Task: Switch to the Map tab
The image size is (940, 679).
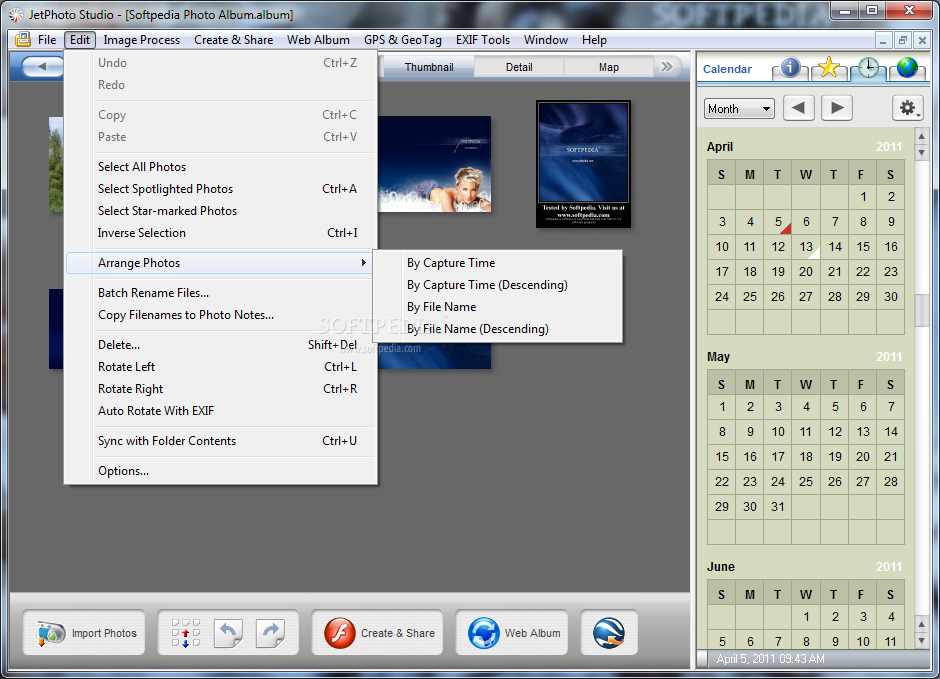Action: click(x=608, y=67)
